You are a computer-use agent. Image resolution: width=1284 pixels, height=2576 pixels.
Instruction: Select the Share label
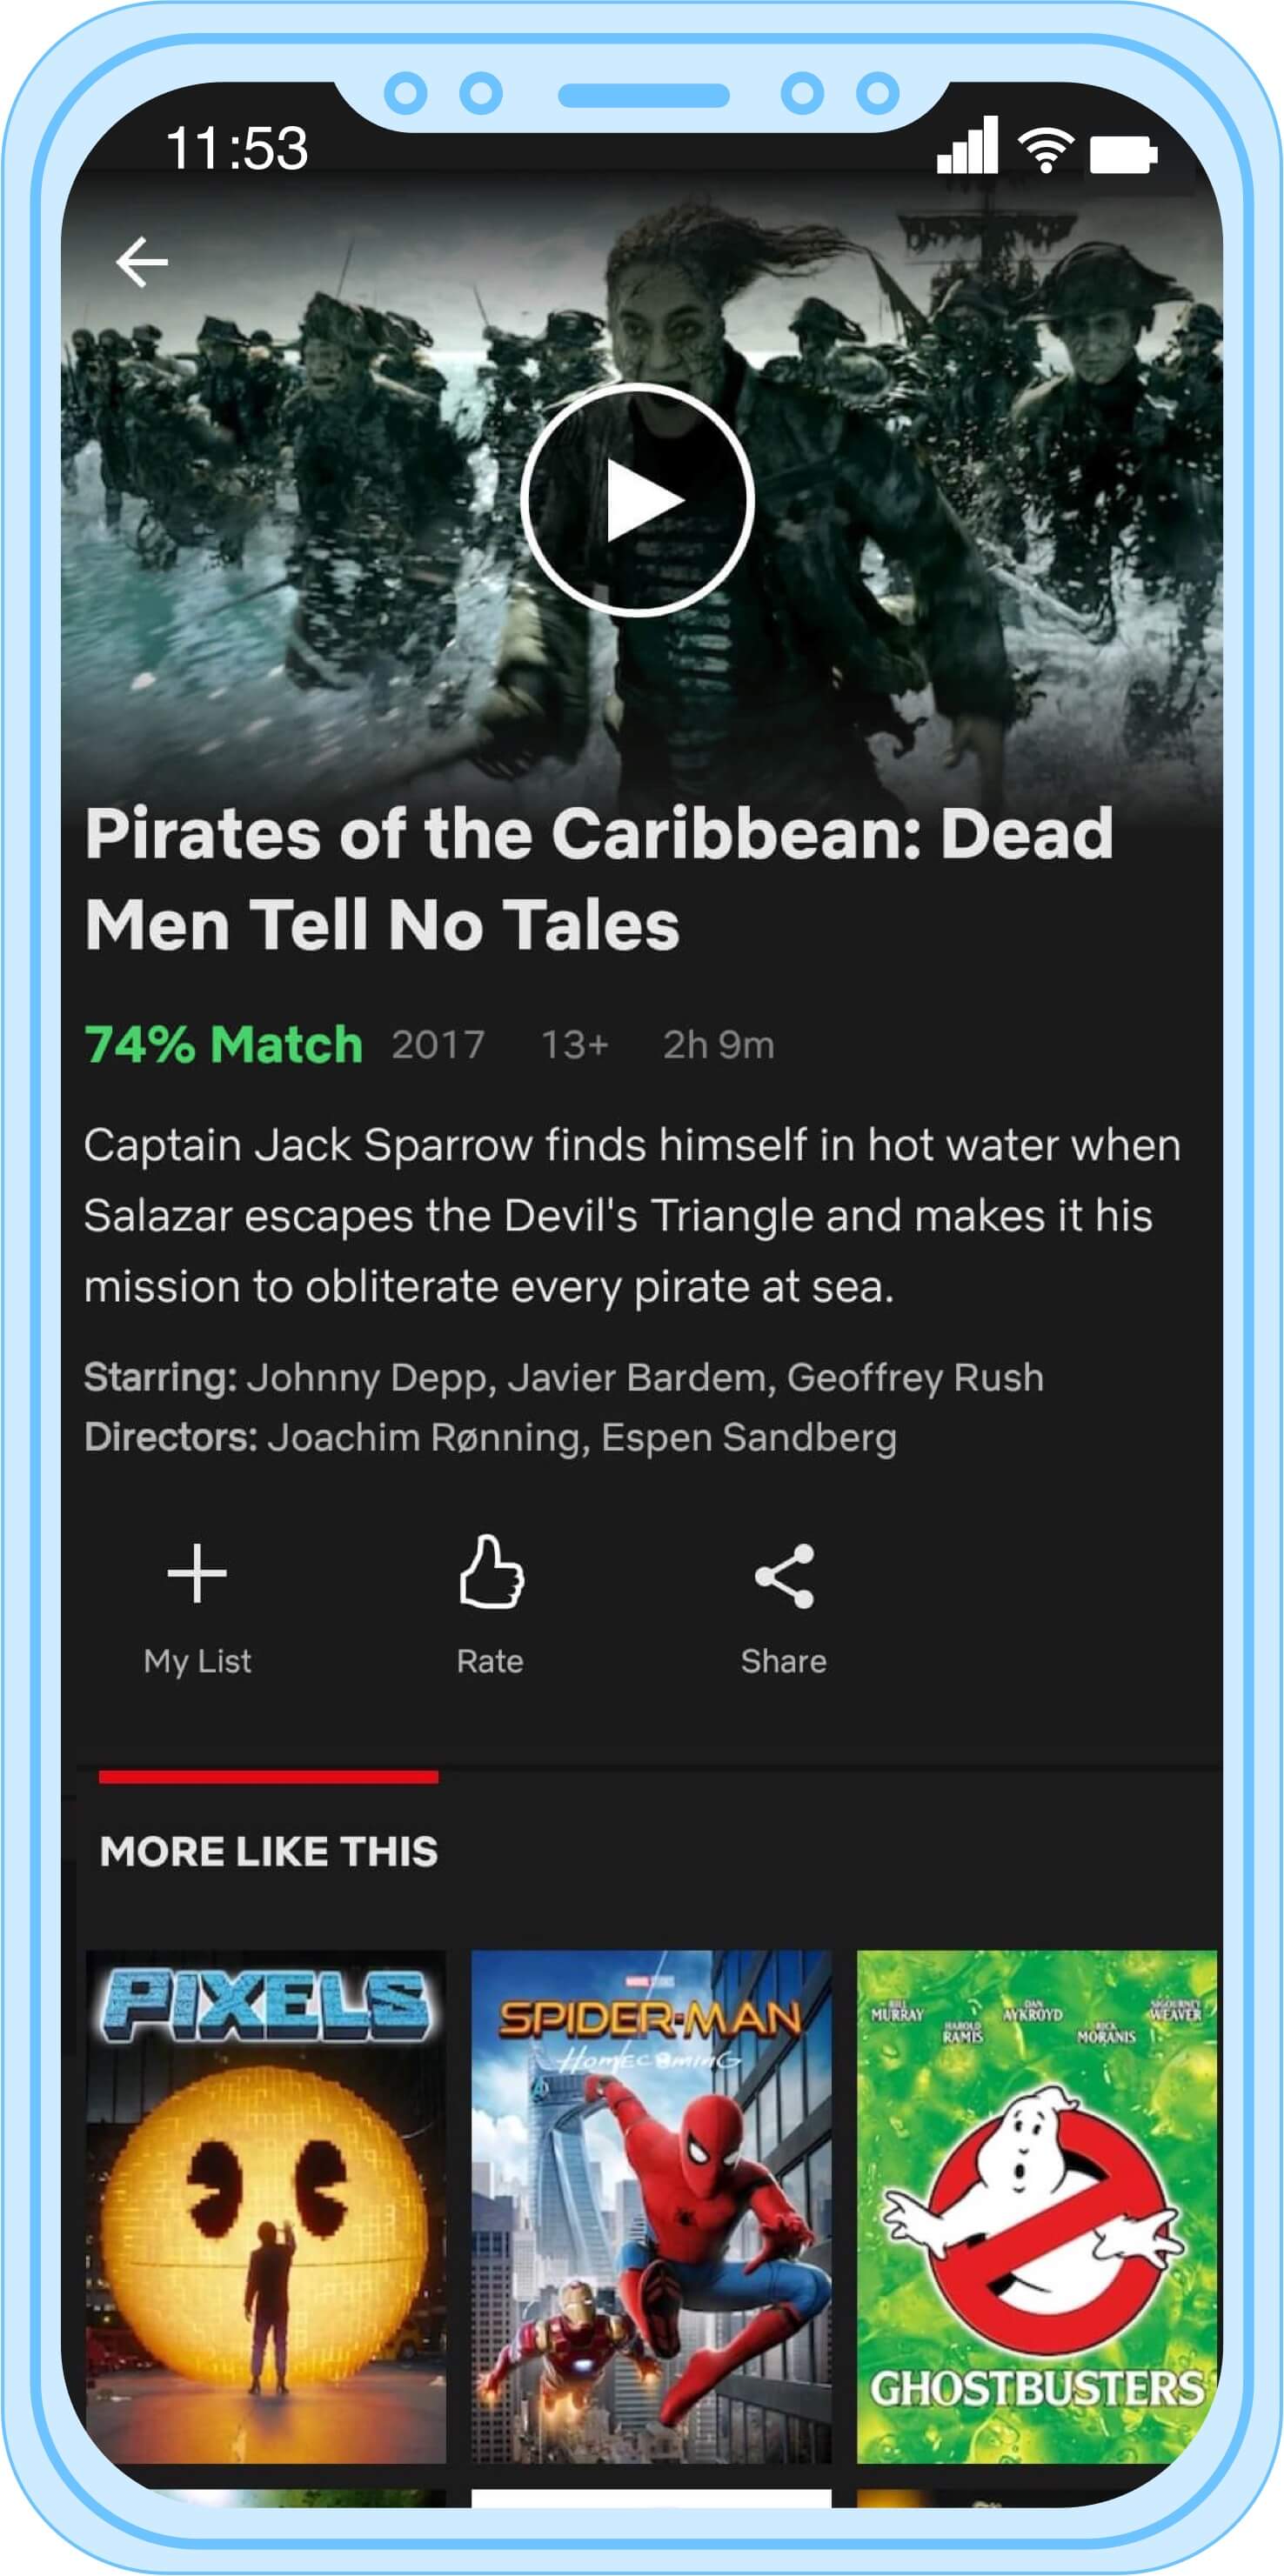(x=784, y=1661)
